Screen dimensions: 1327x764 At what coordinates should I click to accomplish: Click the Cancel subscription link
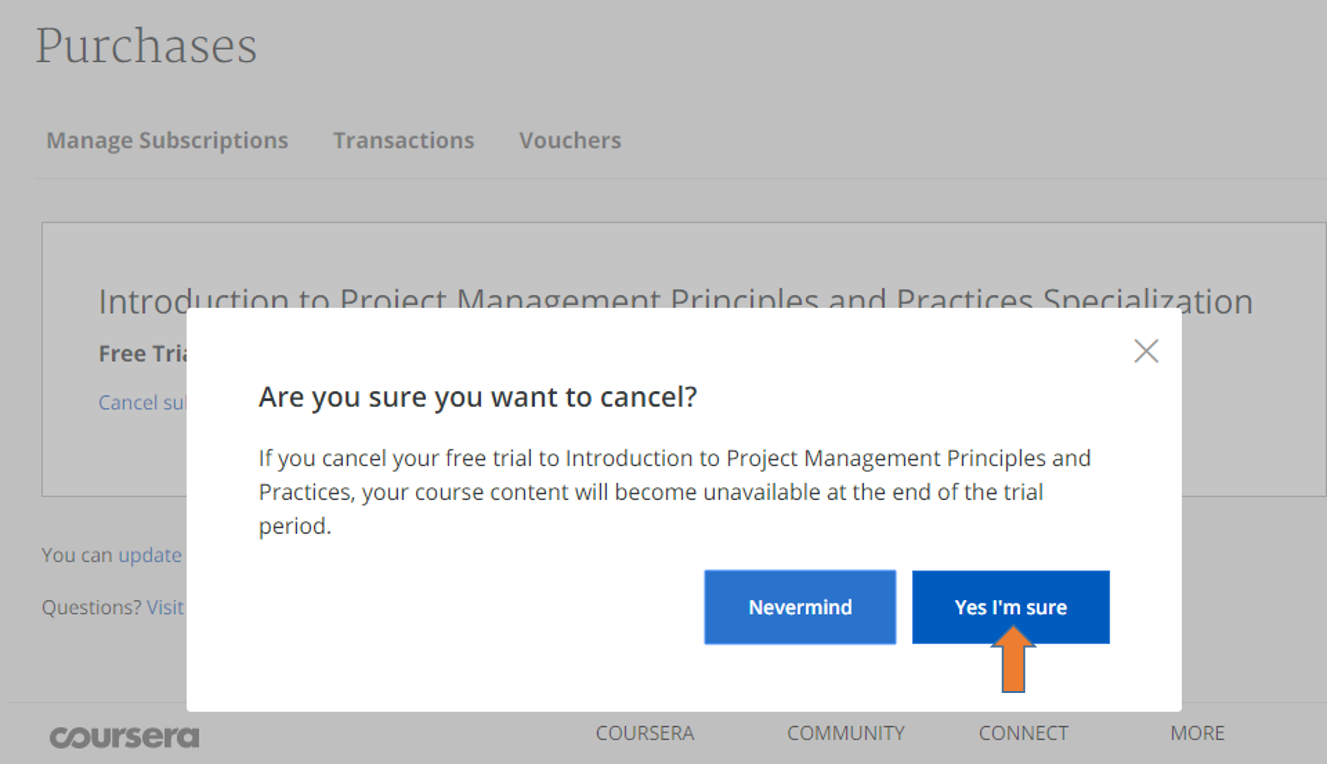(x=142, y=402)
